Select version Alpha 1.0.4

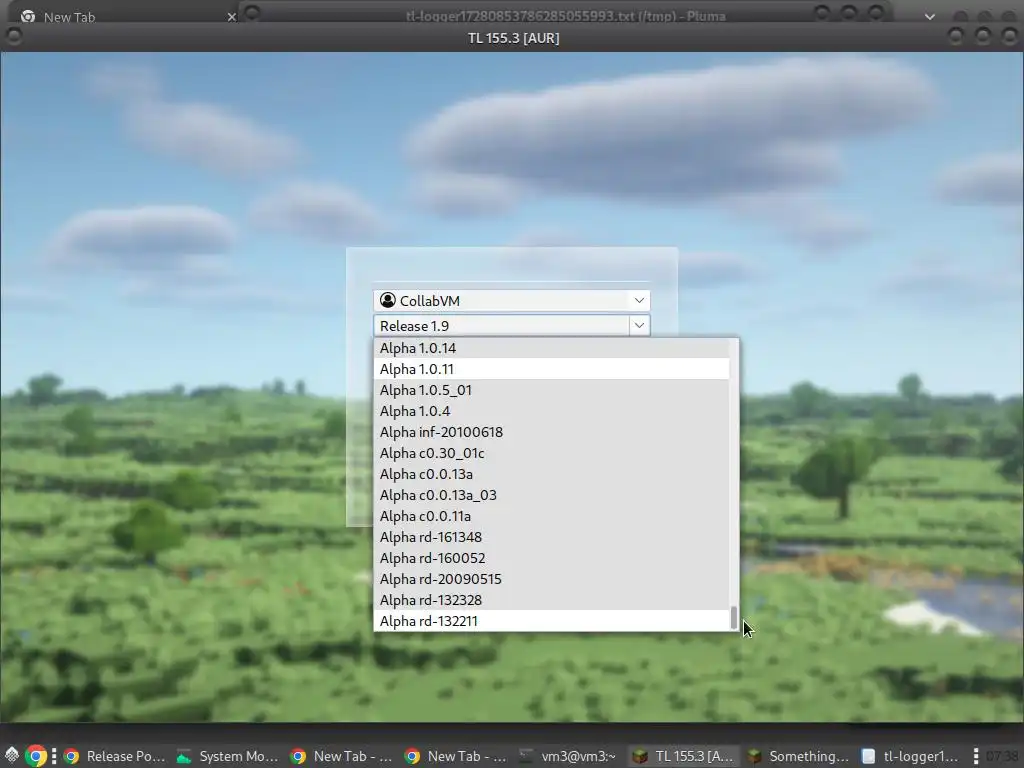[x=551, y=411]
